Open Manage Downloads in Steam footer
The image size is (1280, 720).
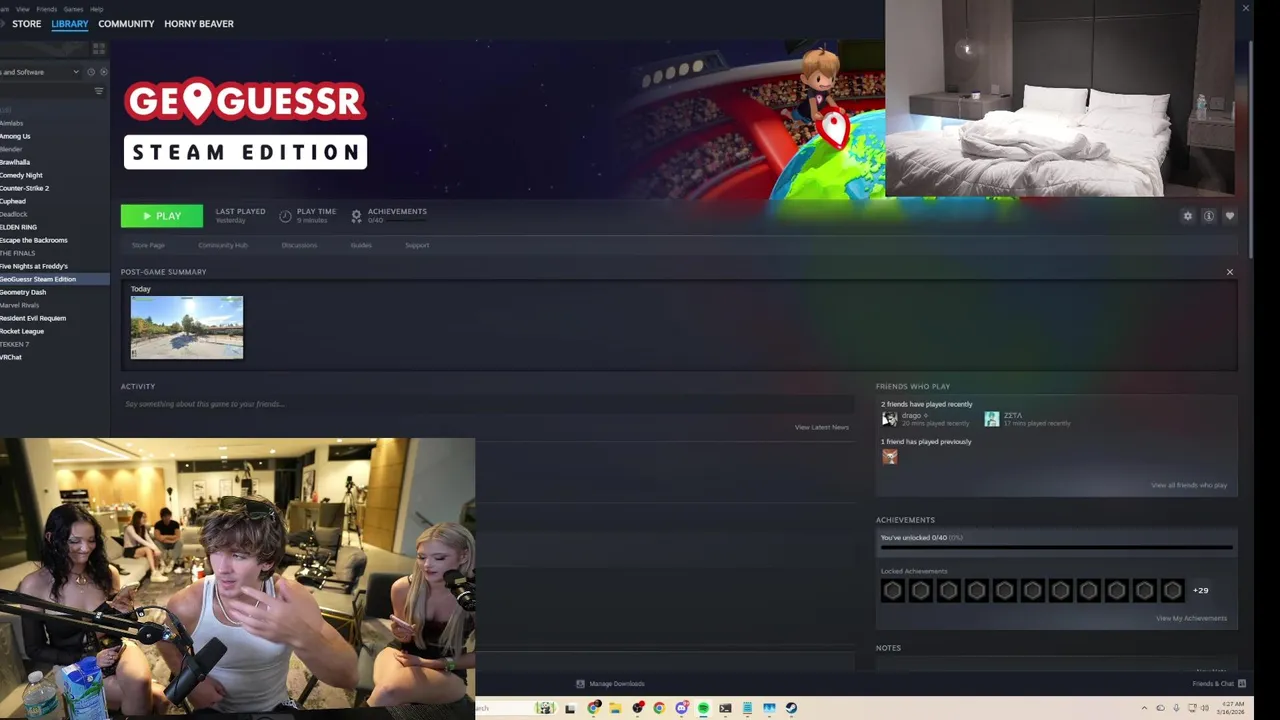coord(610,684)
